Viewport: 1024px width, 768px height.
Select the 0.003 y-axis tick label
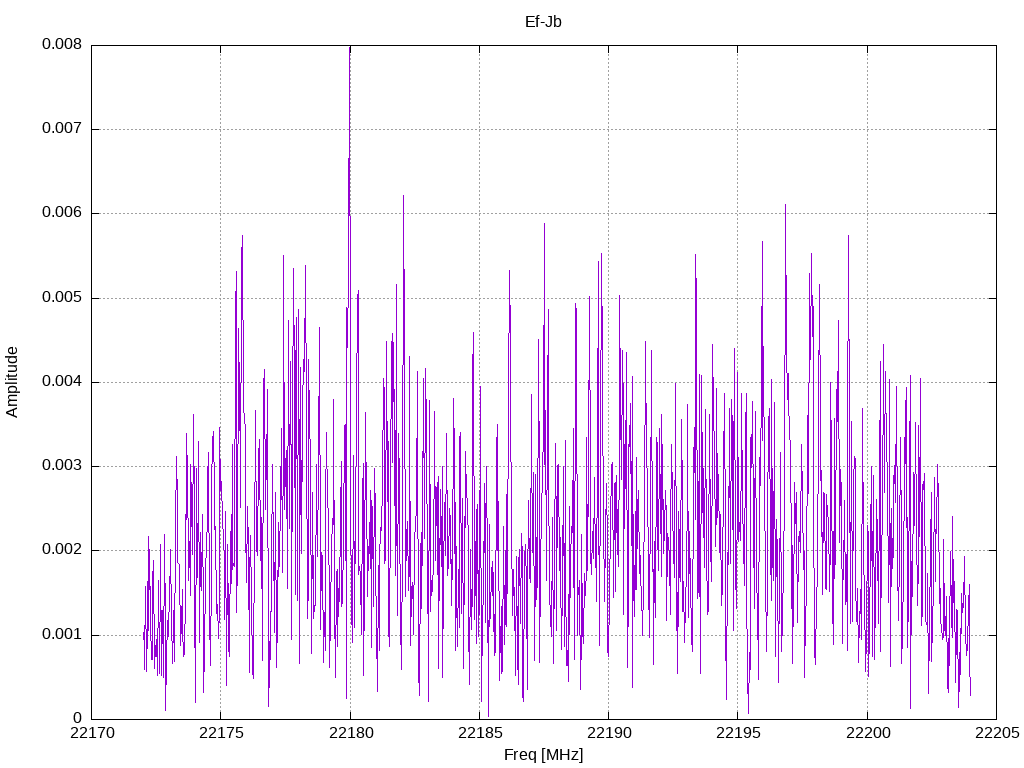point(62,466)
